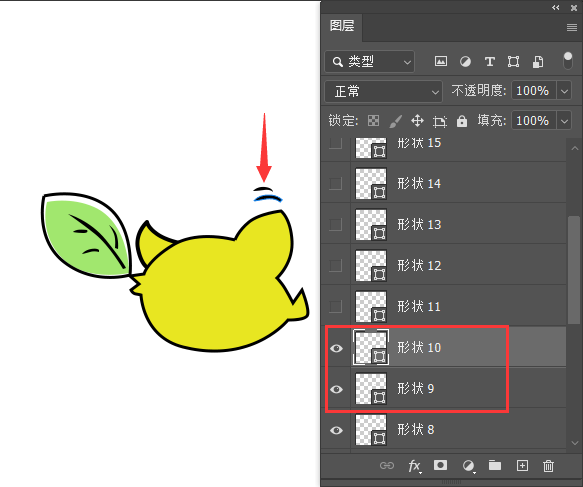Image resolution: width=583 pixels, height=487 pixels.
Task: Filter for adjustment layers icon
Action: (x=465, y=61)
